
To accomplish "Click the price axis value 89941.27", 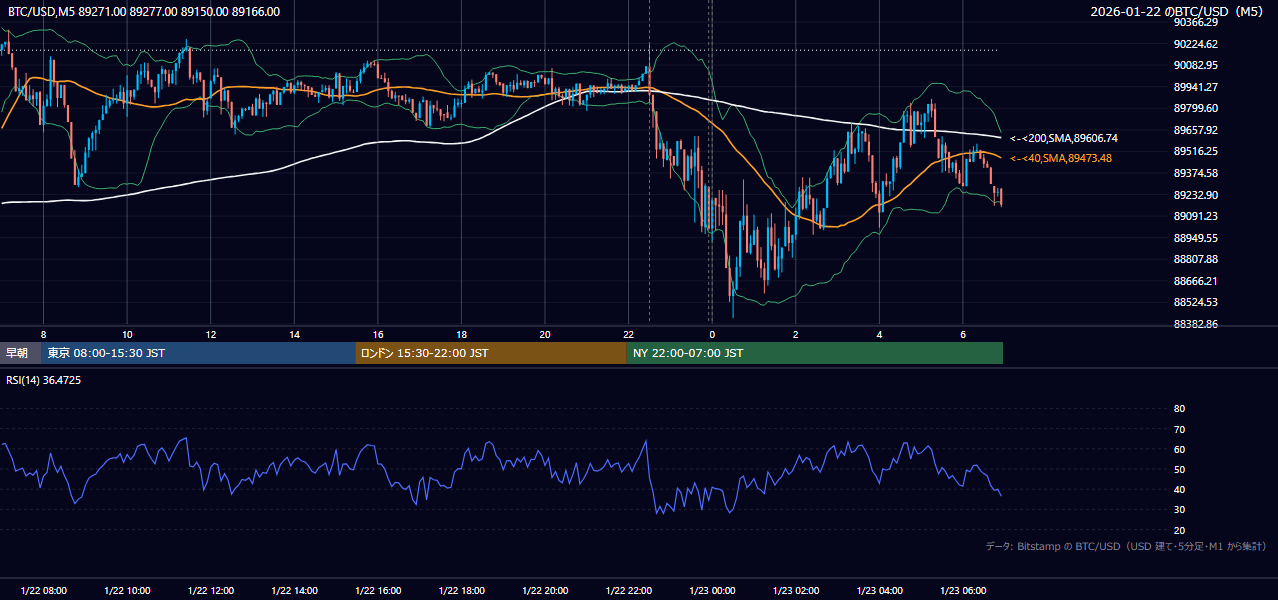I will [1195, 87].
